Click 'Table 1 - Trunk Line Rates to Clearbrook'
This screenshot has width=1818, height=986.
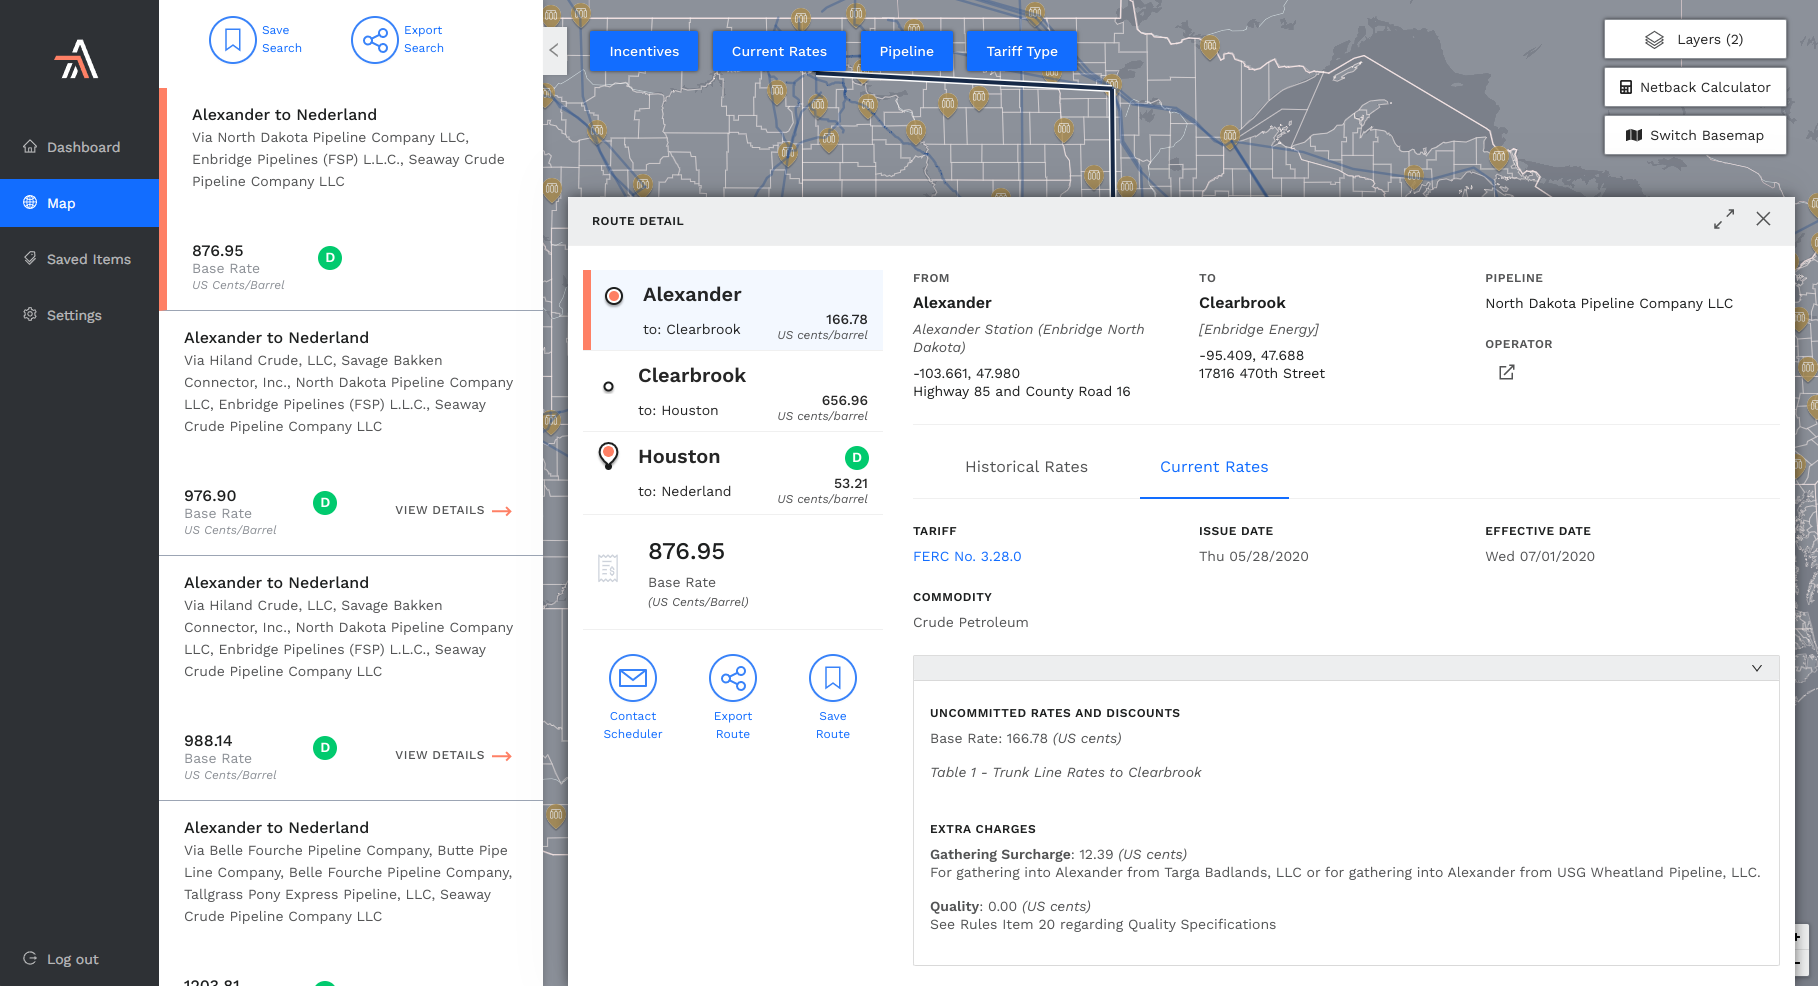[x=1065, y=773]
